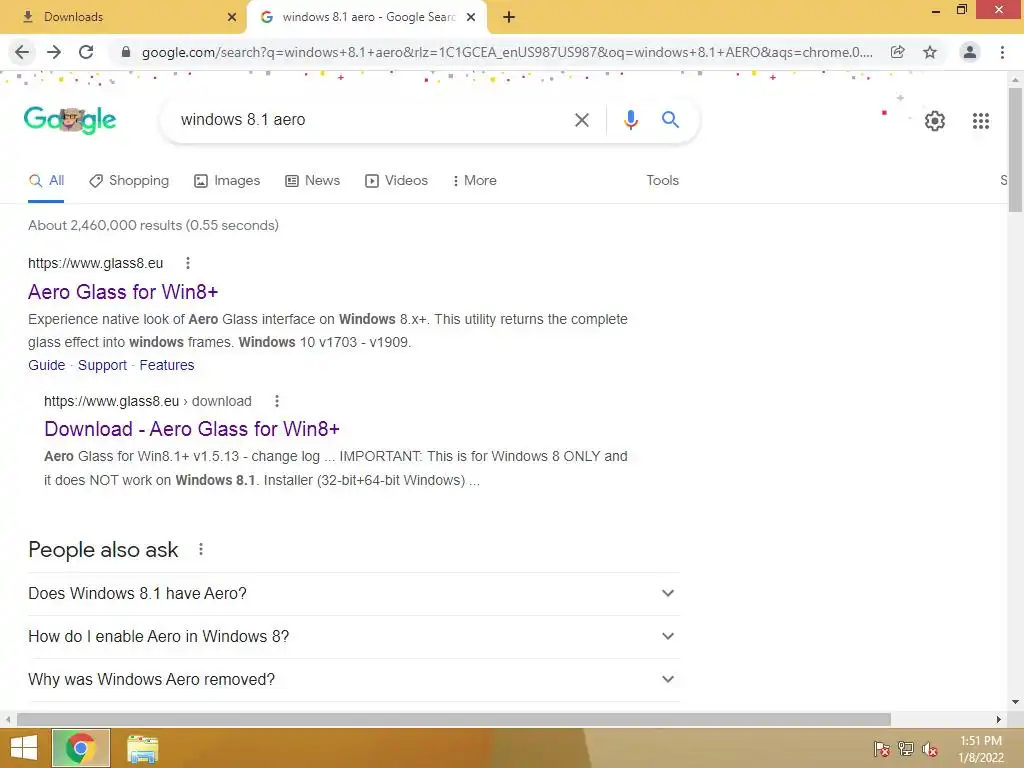The image size is (1024, 768).
Task: Expand 'Why was Windows Aero removed?'
Action: (x=354, y=680)
